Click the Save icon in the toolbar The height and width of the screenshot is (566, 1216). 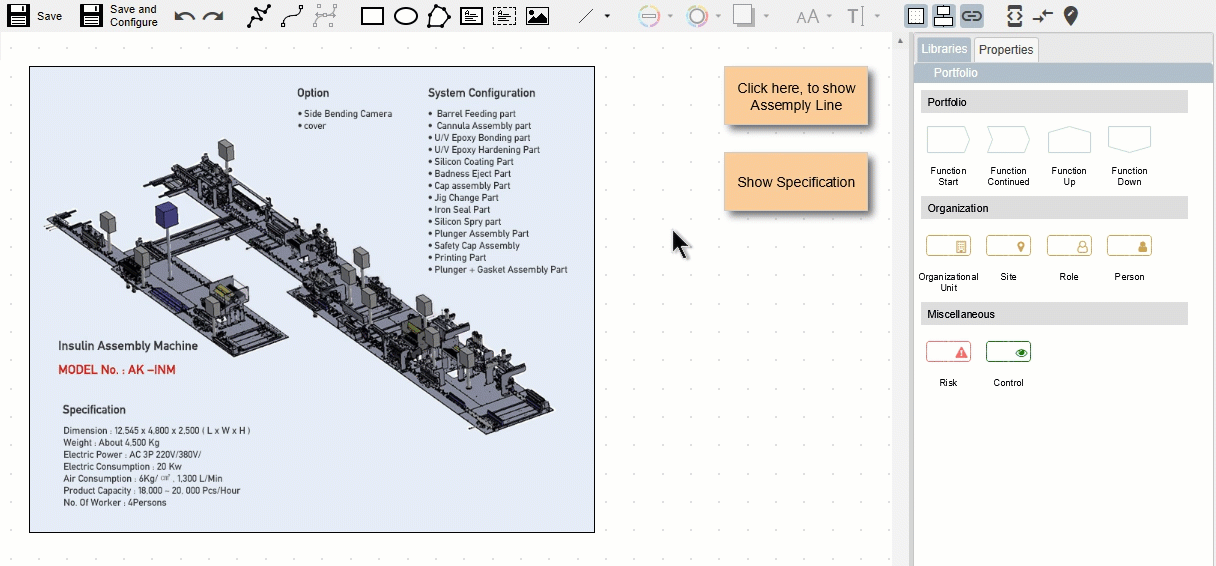pyautogui.click(x=18, y=16)
